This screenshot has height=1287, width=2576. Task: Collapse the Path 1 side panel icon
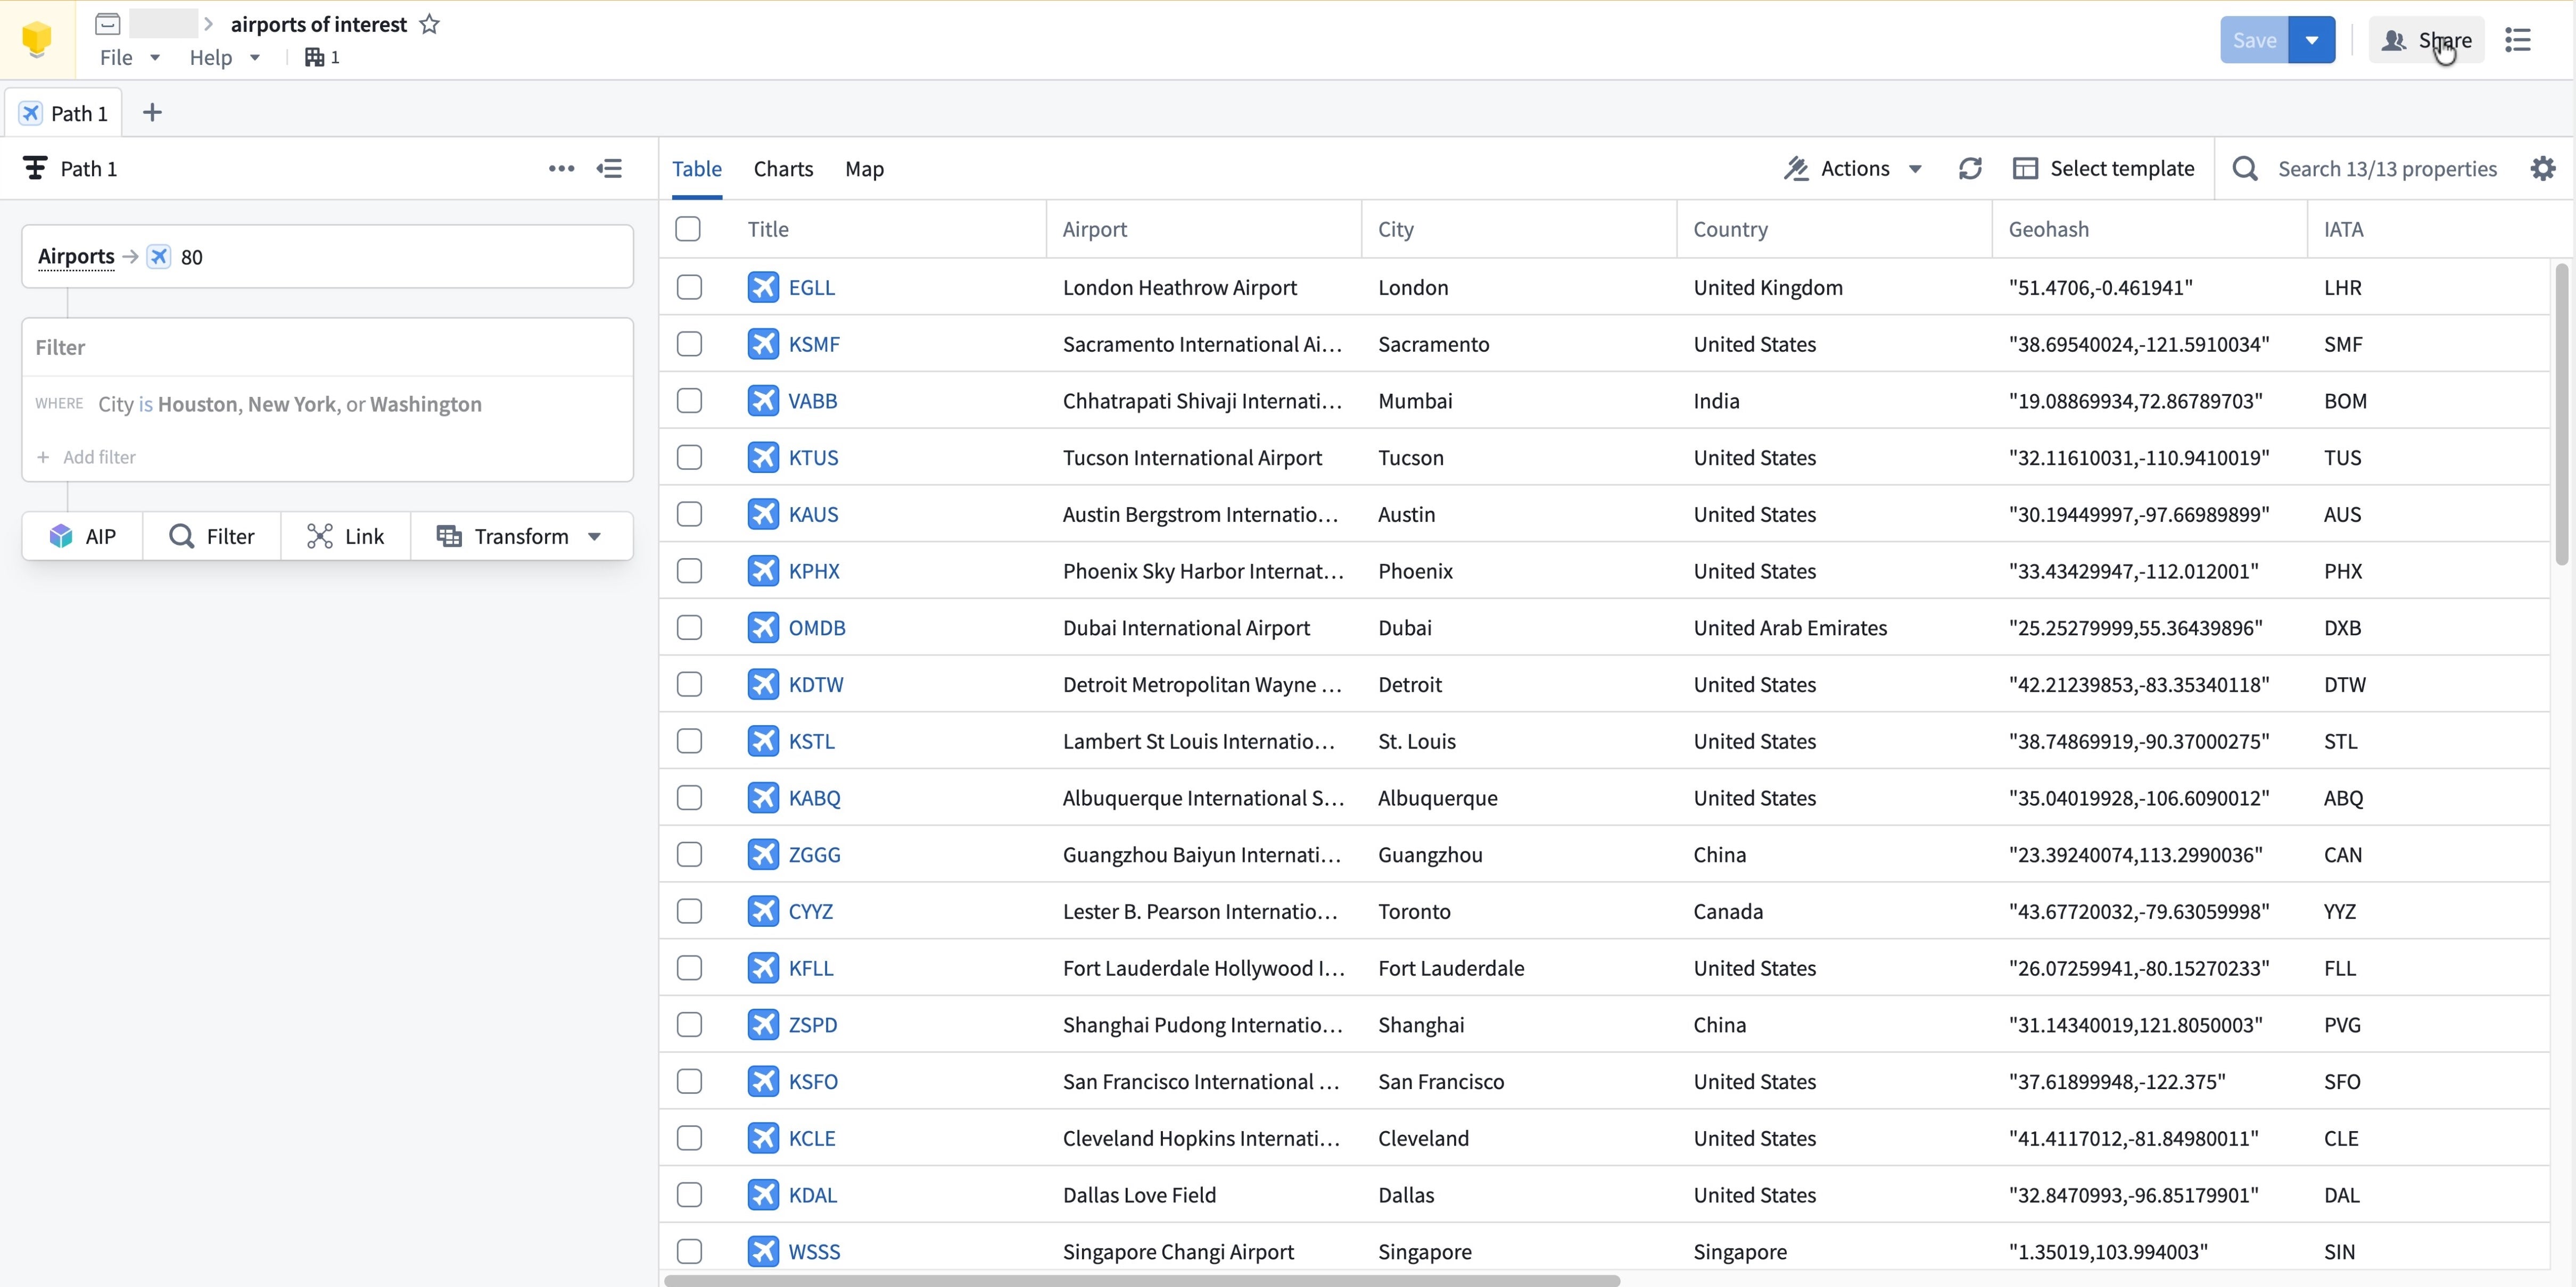pos(609,169)
